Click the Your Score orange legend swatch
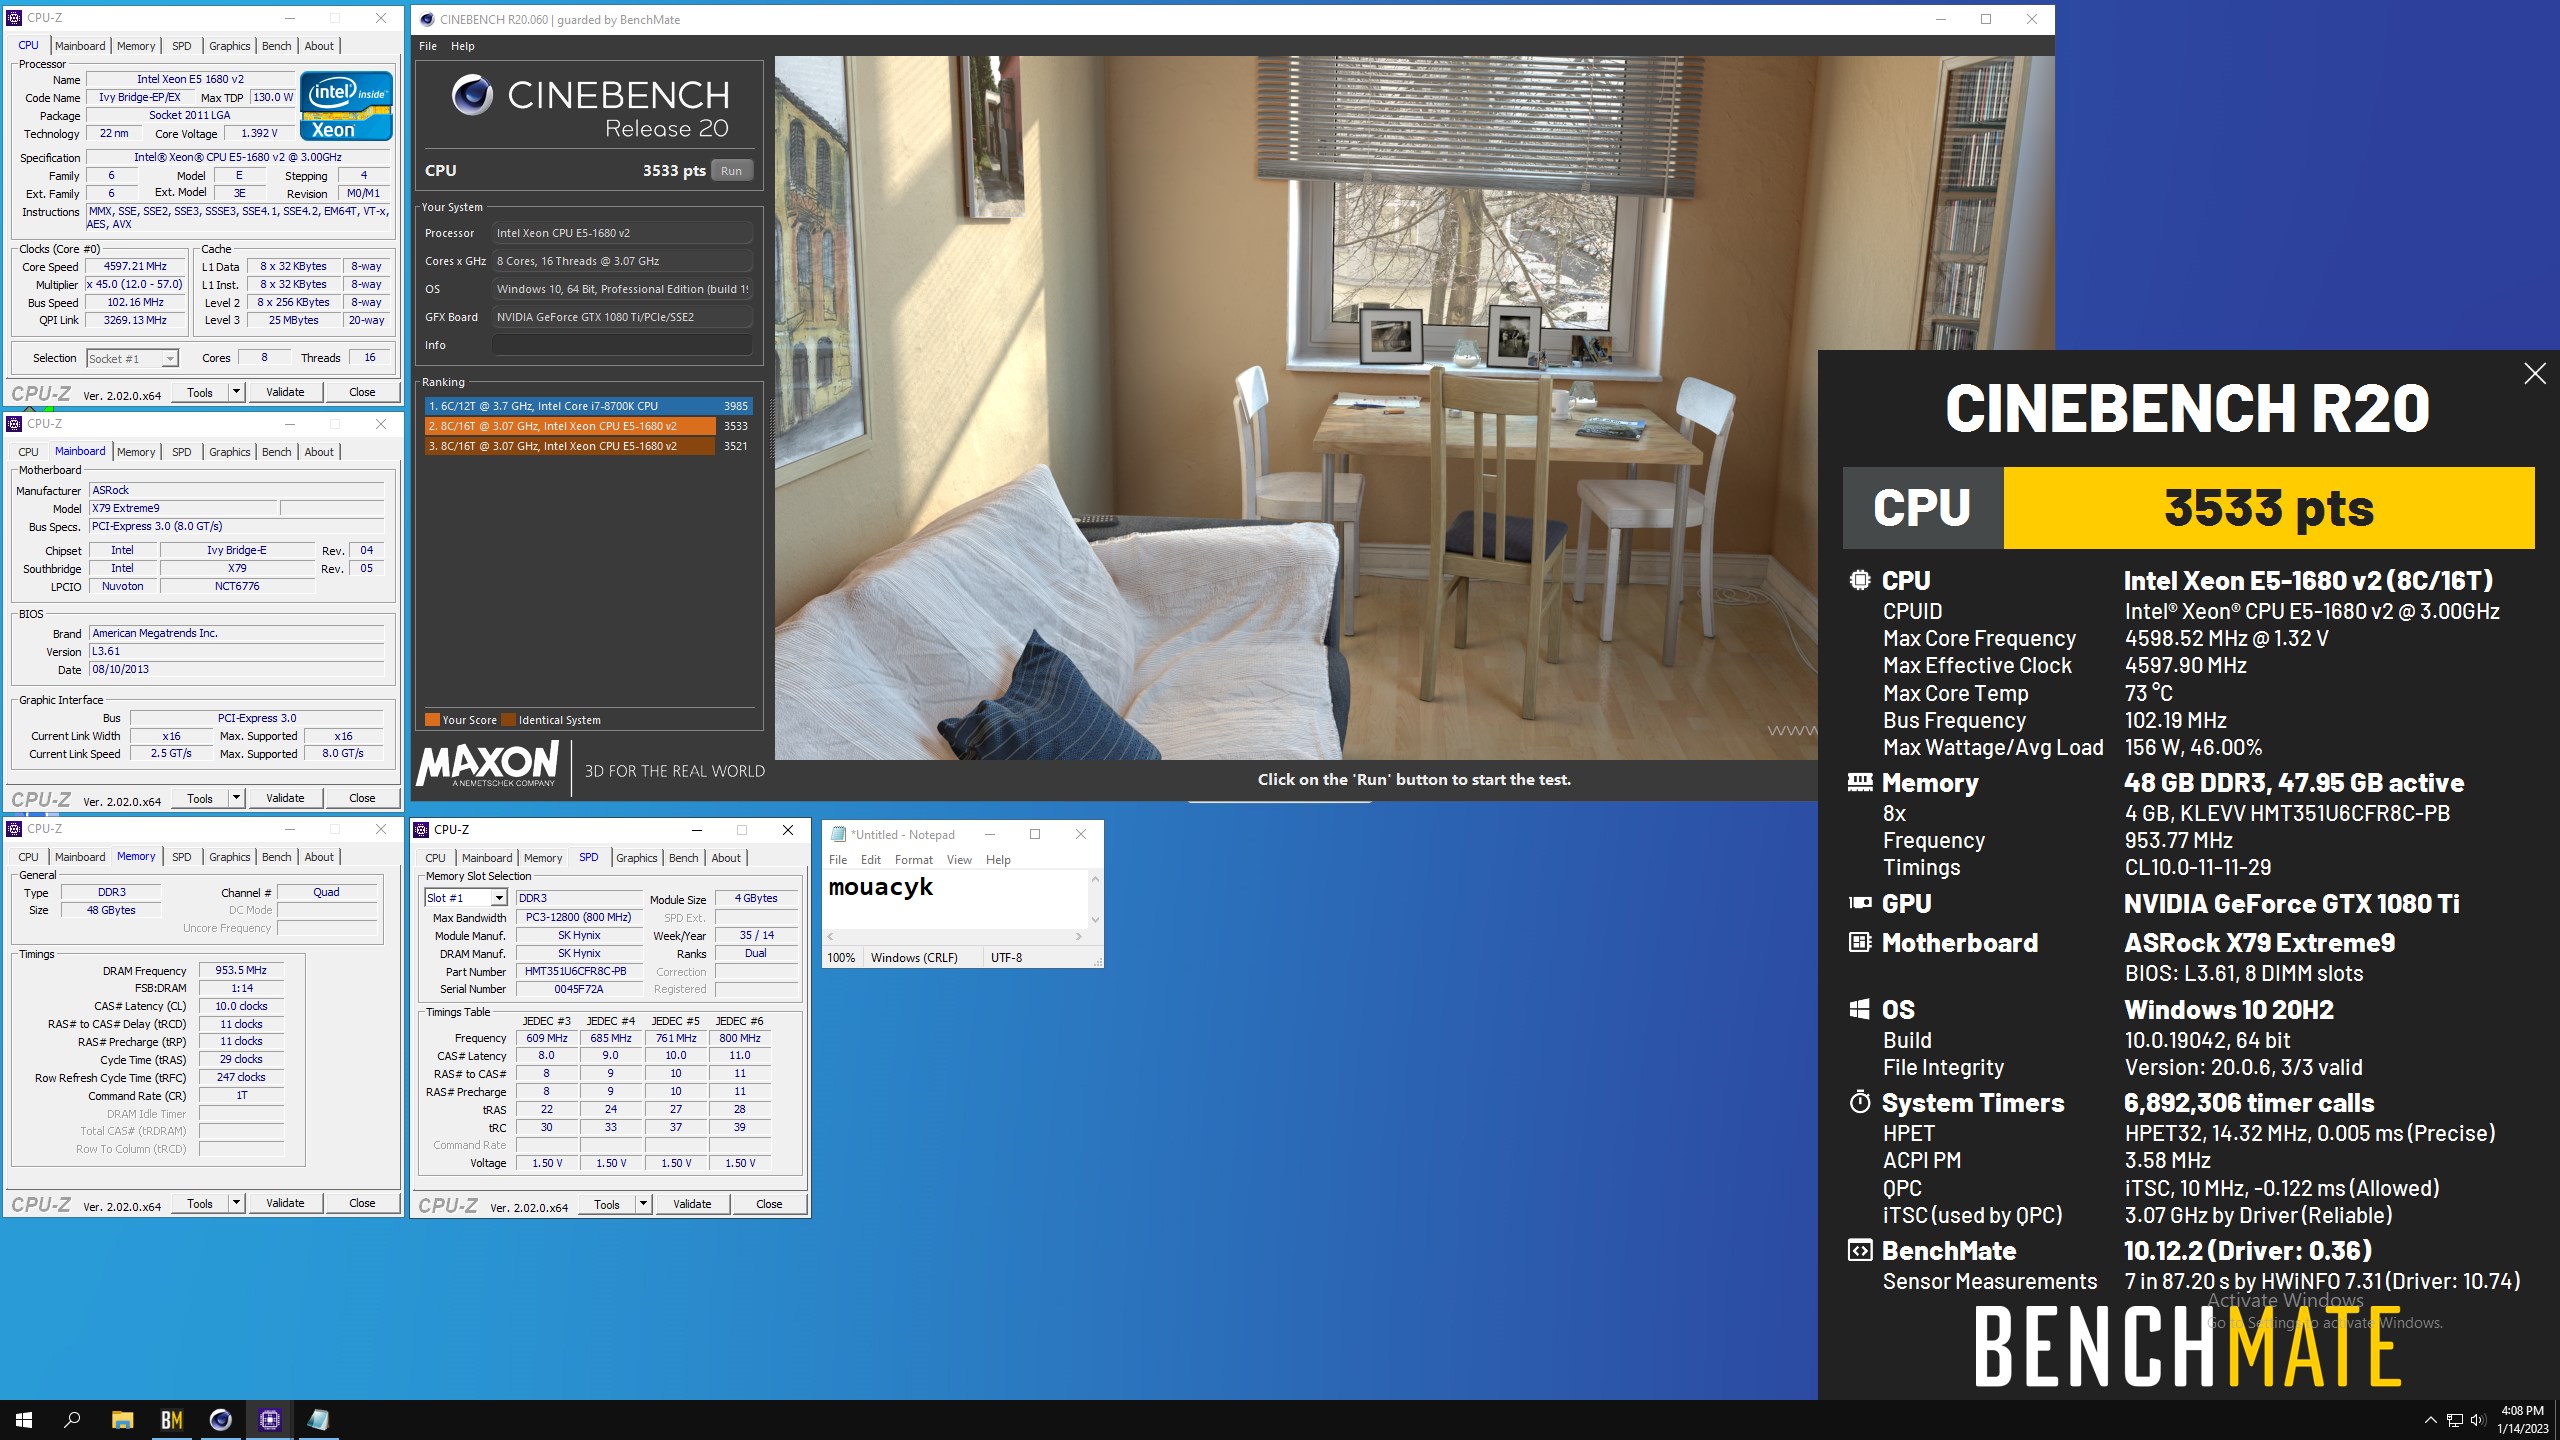 432,720
